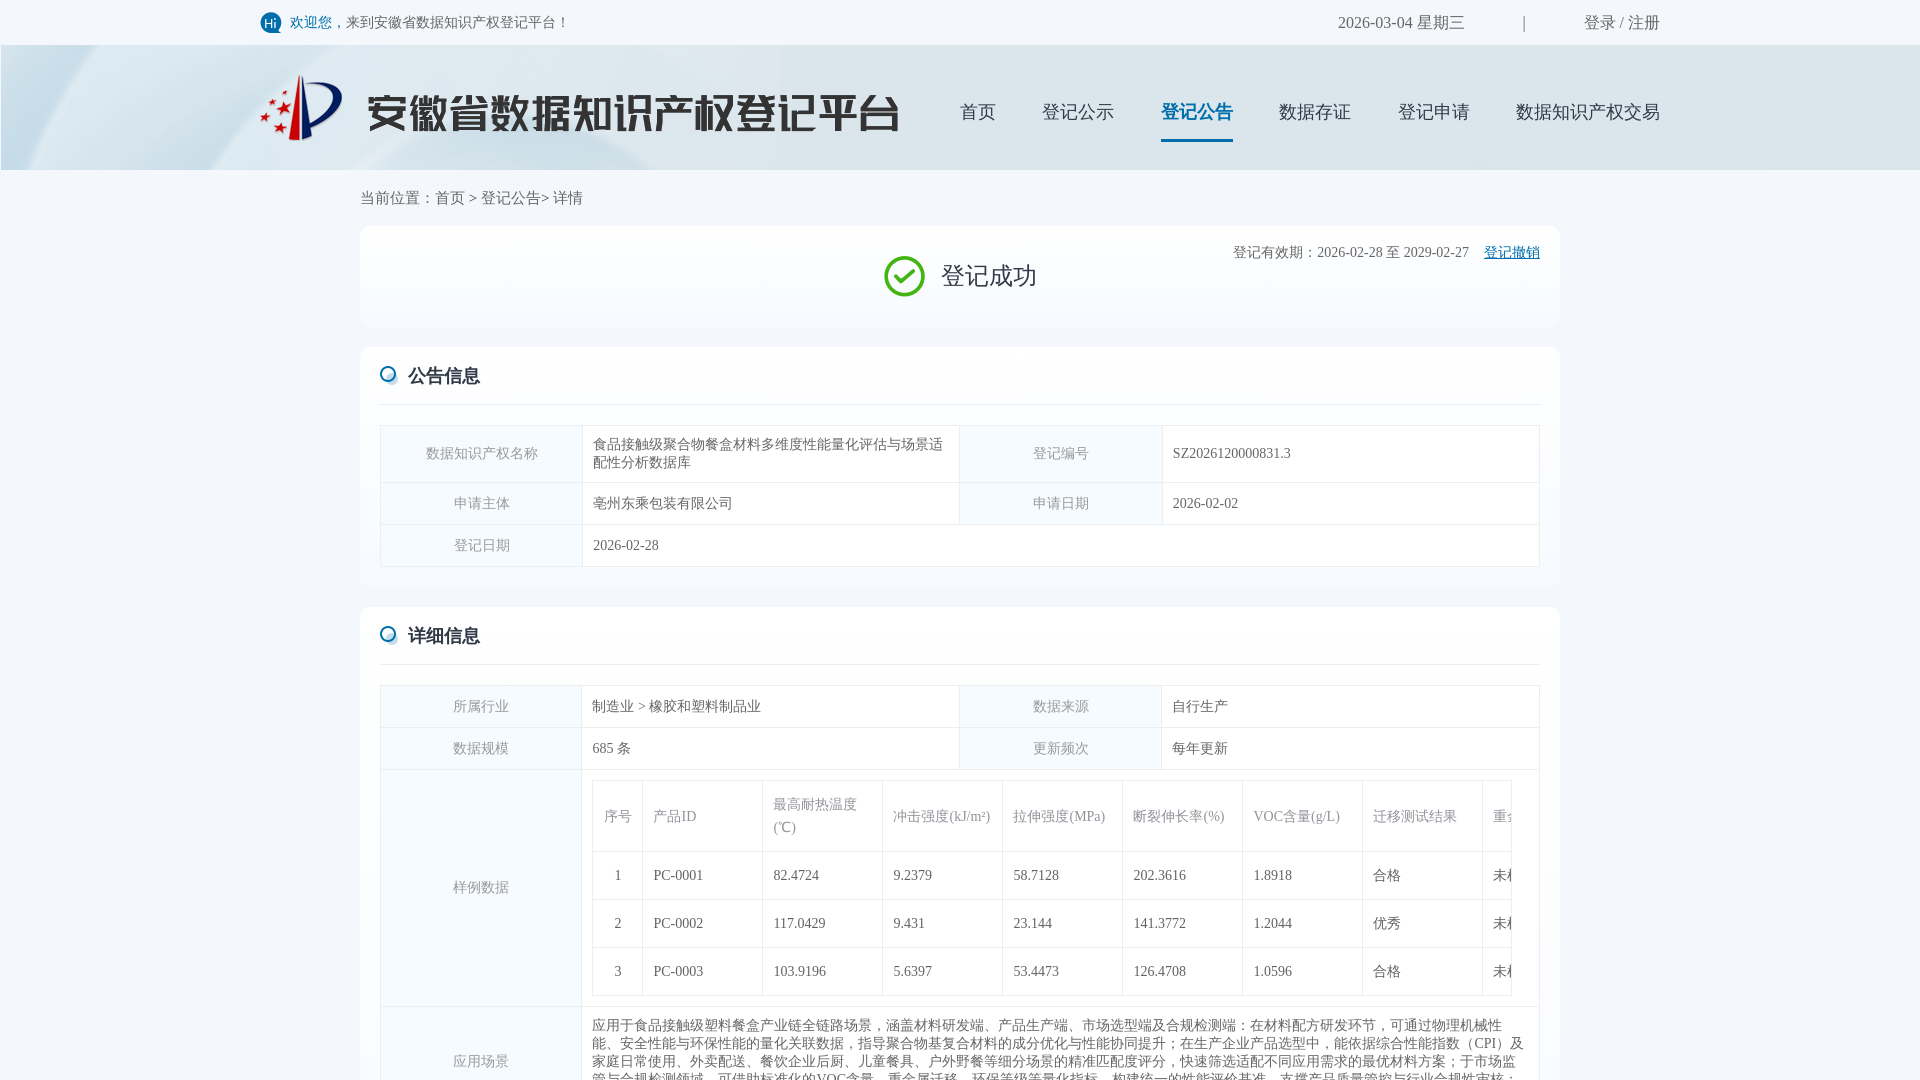This screenshot has width=1920, height=1080.
Task: Click the 序号 column header
Action: click(617, 817)
